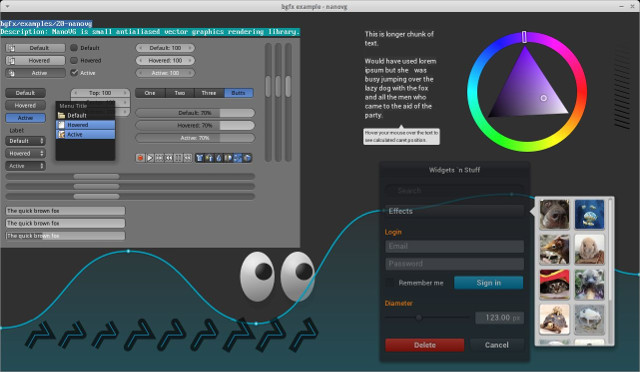
Task: Click the blue Active button above Label
Action: click(25, 118)
